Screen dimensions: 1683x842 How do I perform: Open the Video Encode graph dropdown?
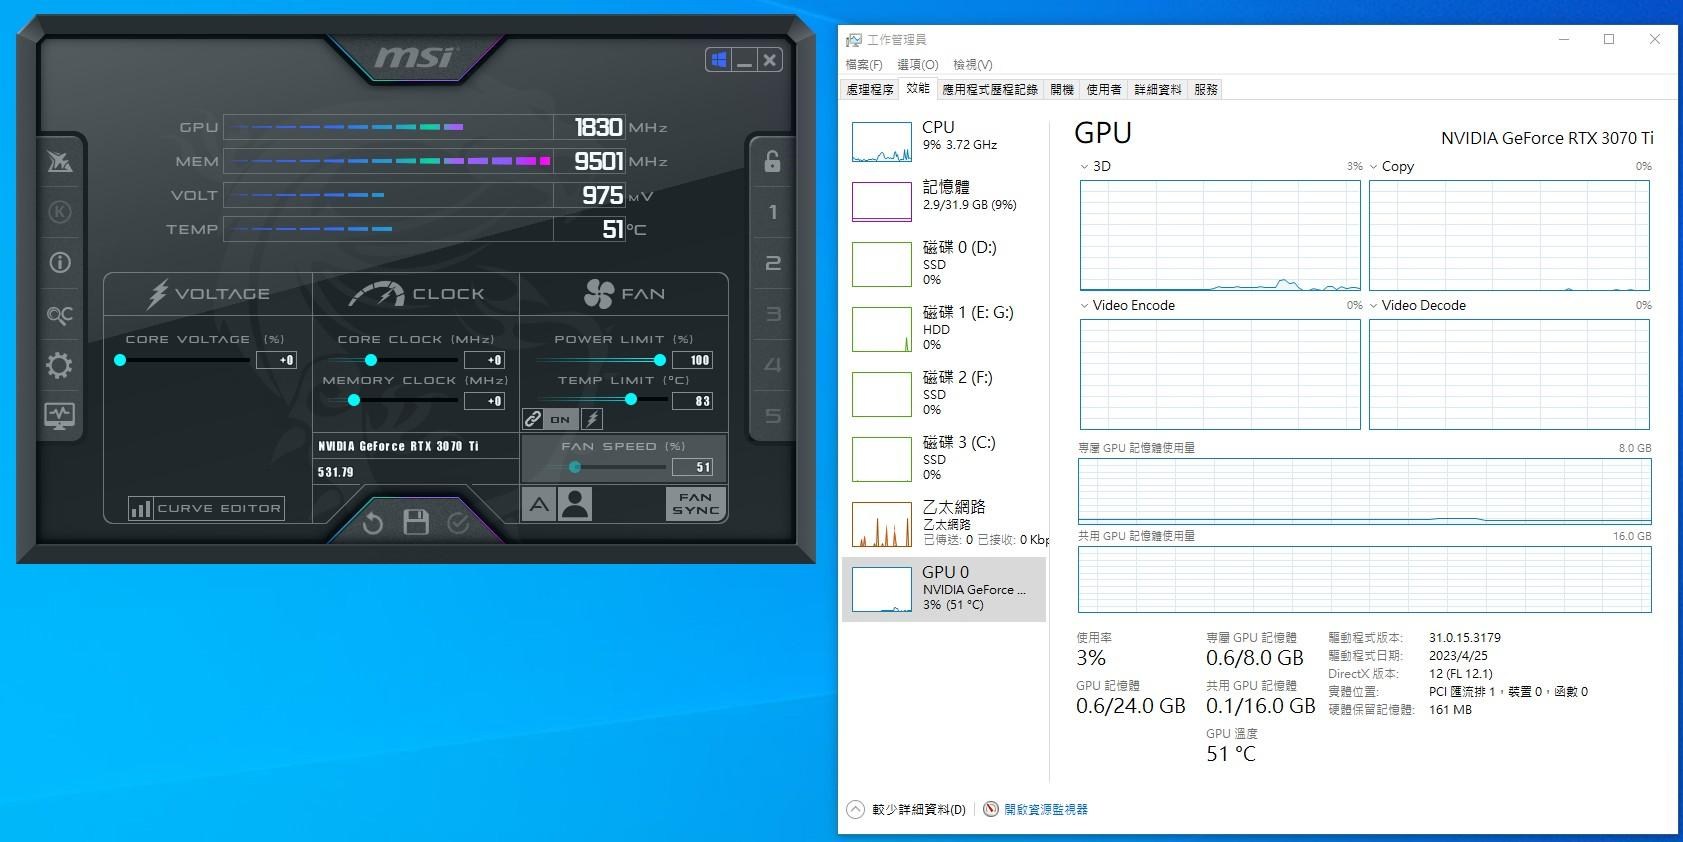1085,305
